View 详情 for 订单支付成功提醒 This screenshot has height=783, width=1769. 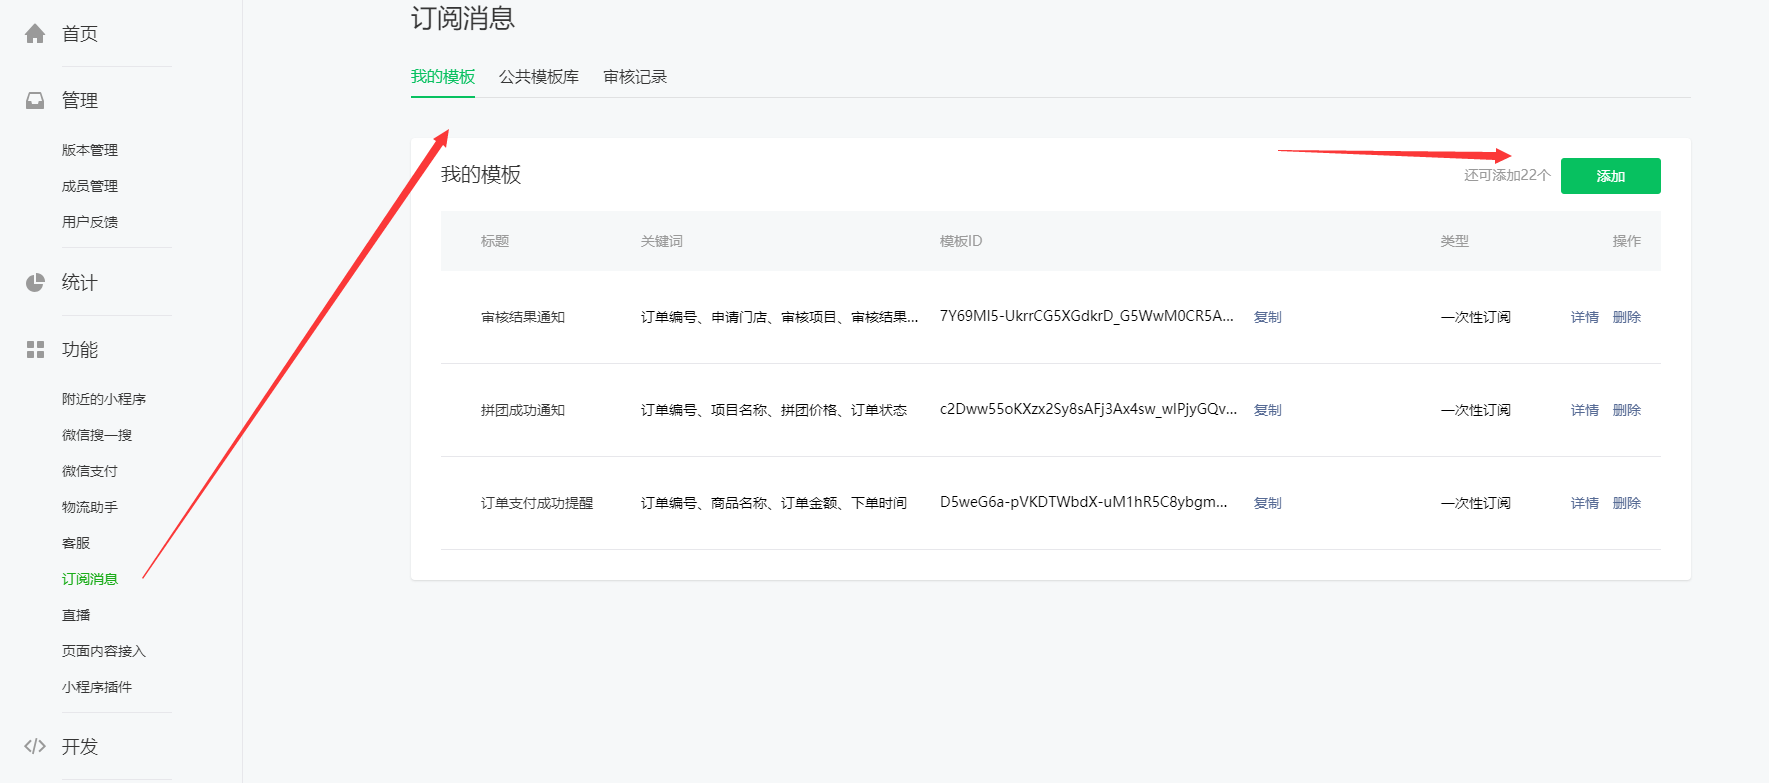(1584, 503)
